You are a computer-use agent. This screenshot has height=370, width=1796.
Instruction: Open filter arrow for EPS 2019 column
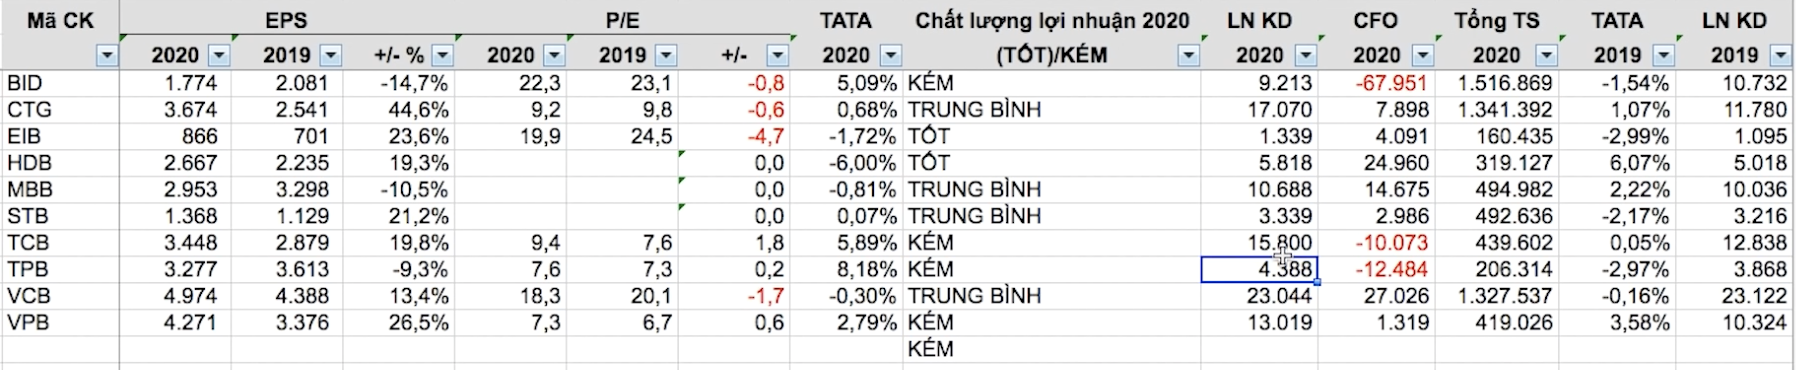[330, 56]
